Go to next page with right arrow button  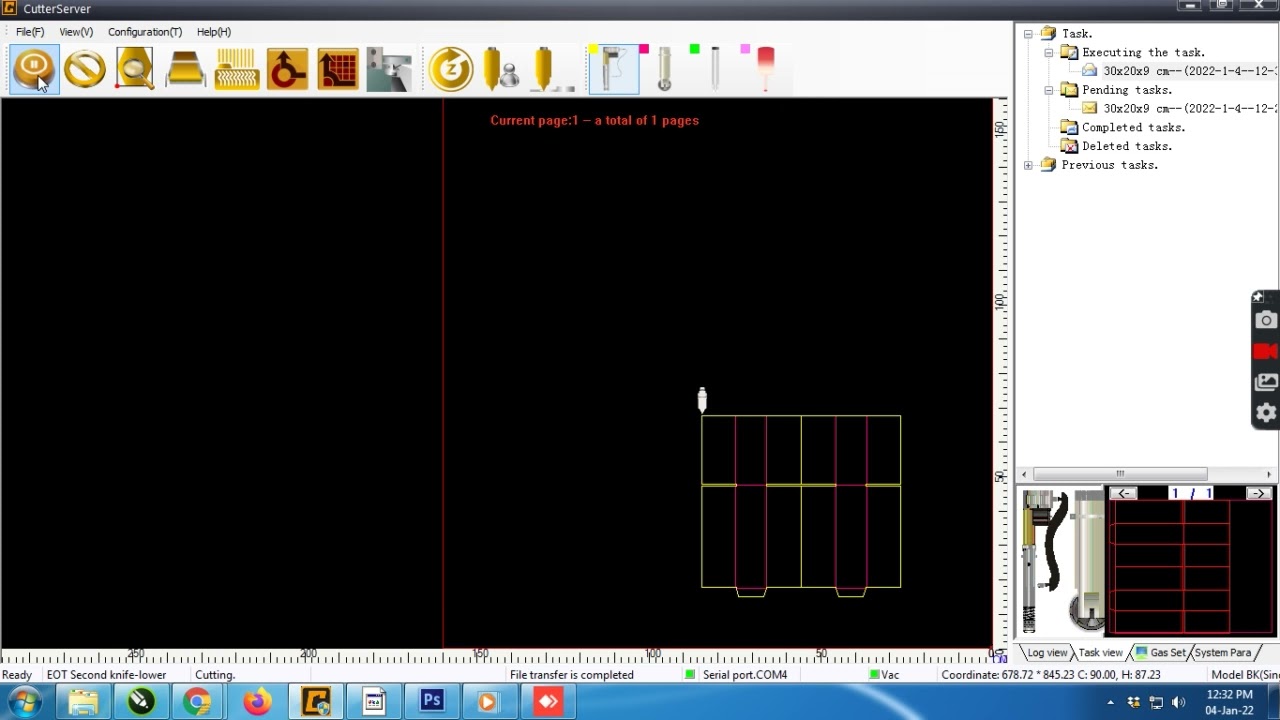pyautogui.click(x=1258, y=493)
